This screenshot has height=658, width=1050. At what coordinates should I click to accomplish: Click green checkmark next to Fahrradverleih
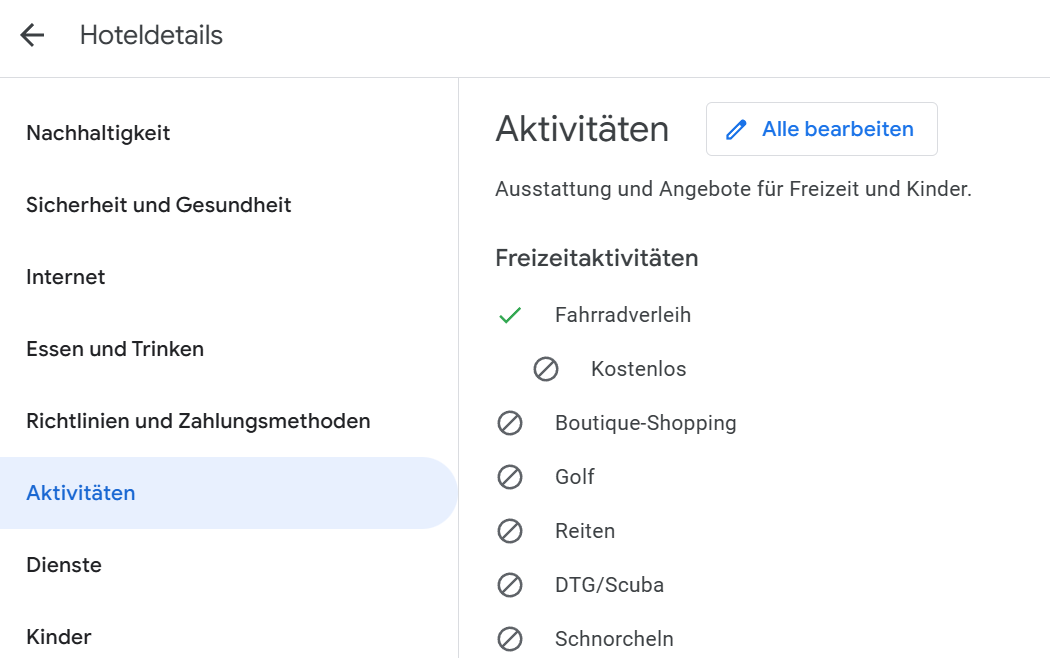click(x=510, y=316)
